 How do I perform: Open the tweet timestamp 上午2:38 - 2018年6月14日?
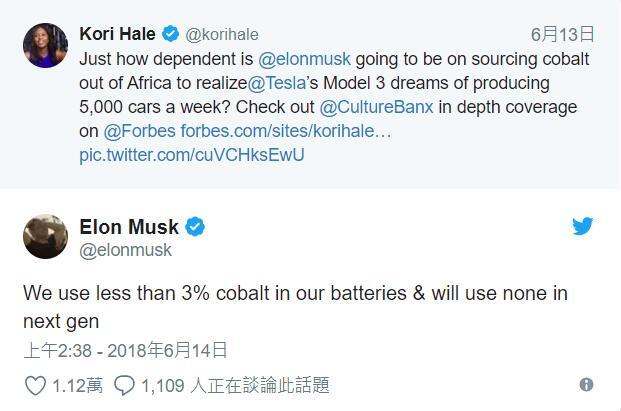(126, 350)
